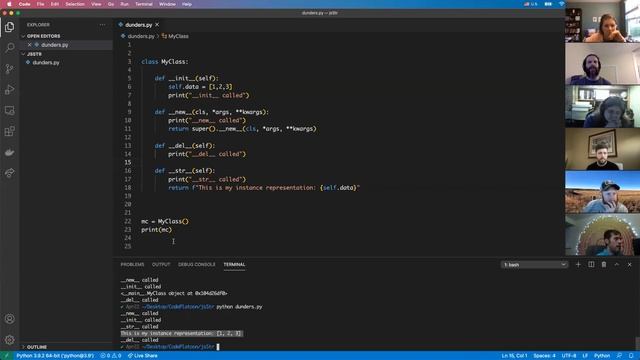Kill the terminal with trash icon
The width and height of the screenshot is (640, 360).
(604, 264)
